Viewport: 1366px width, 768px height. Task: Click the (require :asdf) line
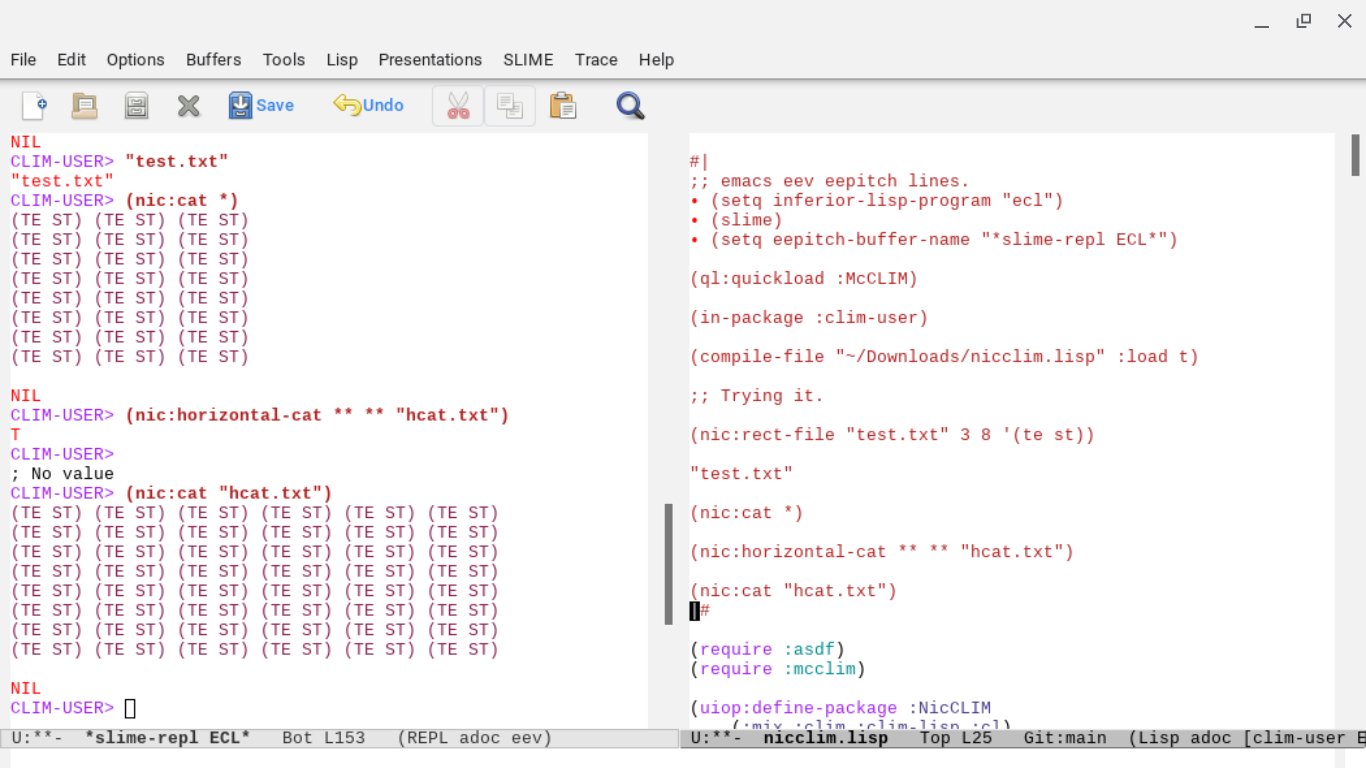coord(767,650)
